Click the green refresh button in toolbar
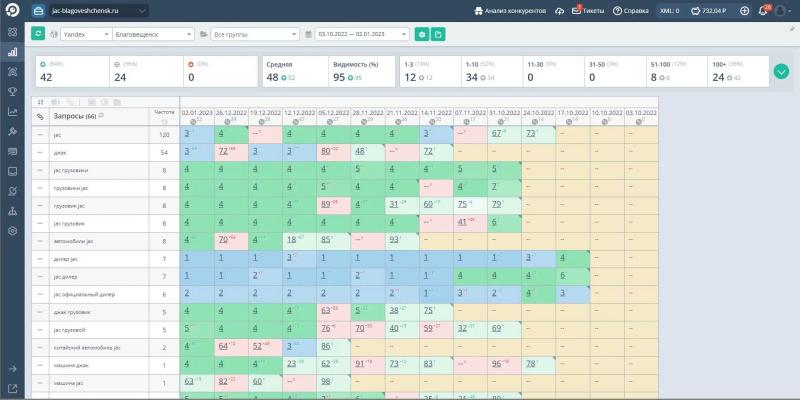 pyautogui.click(x=38, y=34)
